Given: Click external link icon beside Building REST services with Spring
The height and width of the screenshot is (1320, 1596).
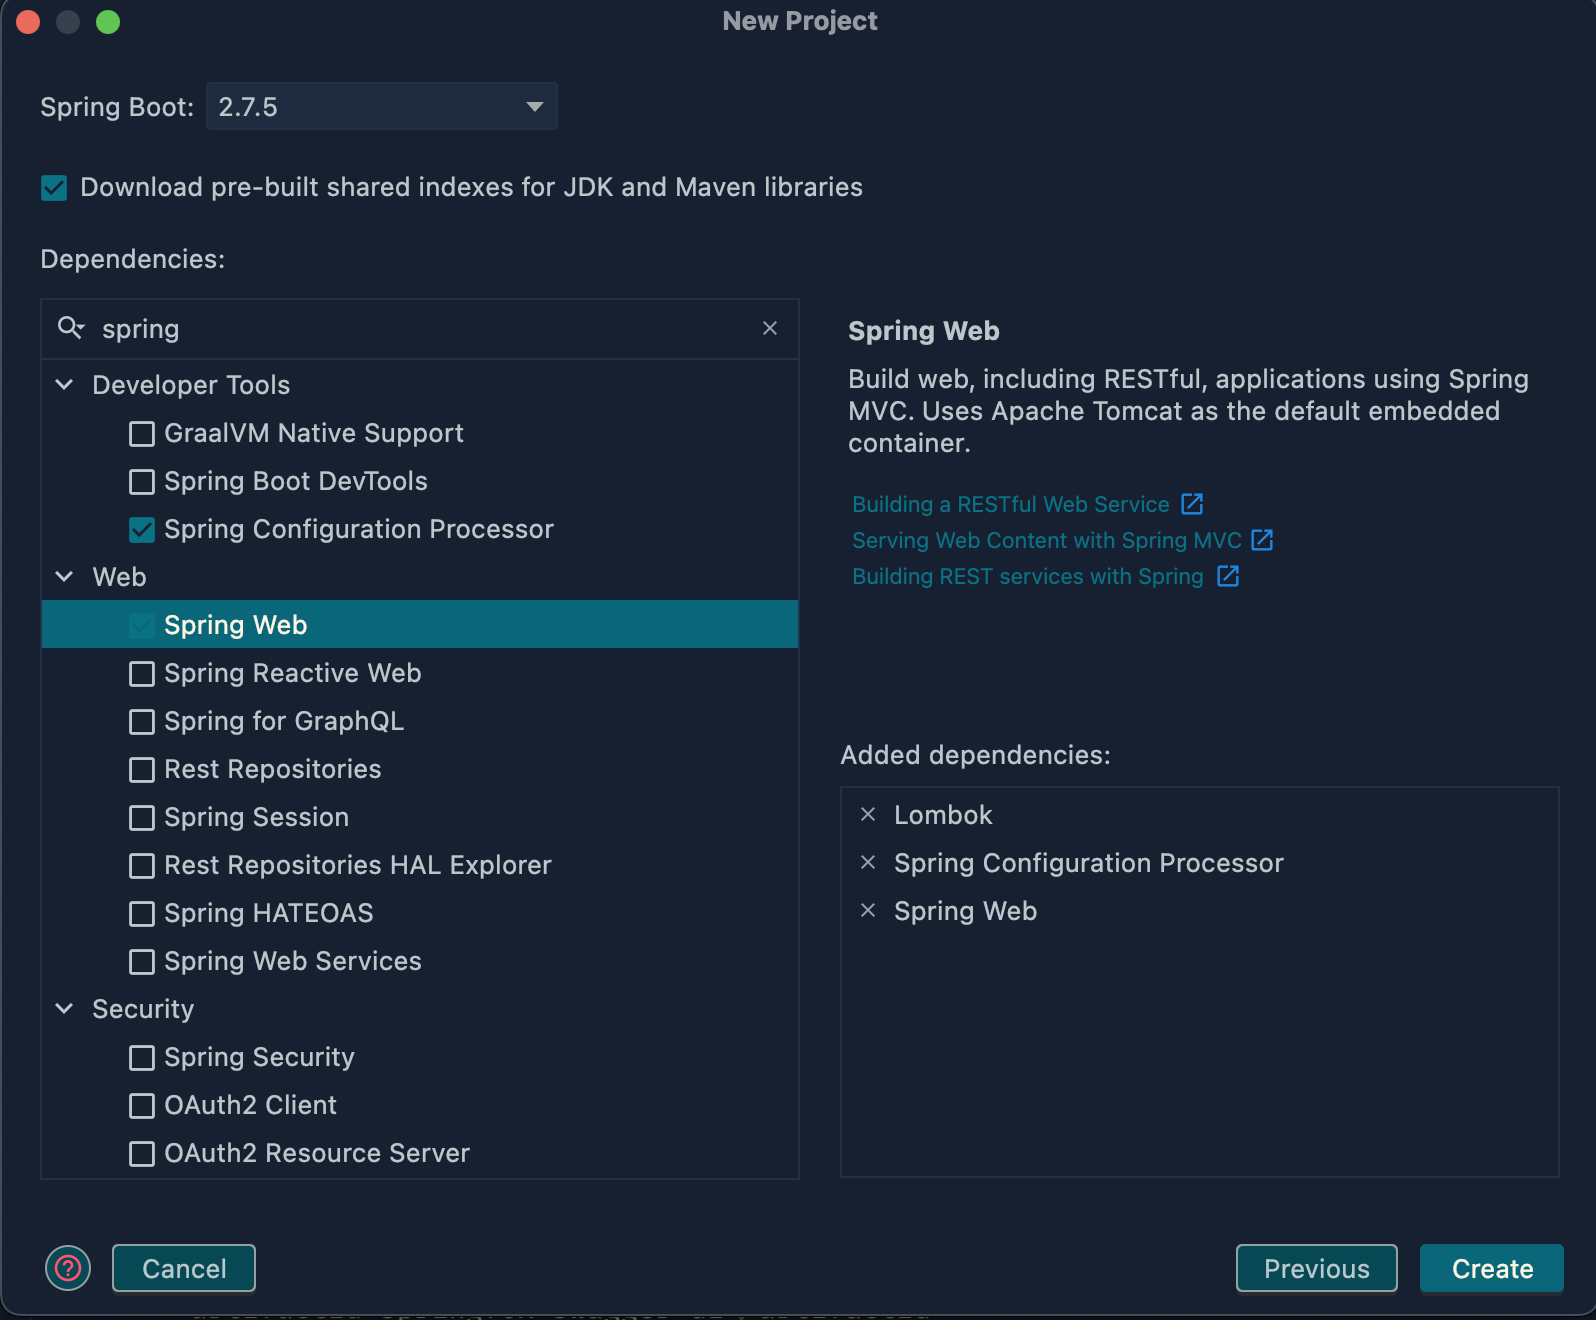Looking at the screenshot, I should (x=1228, y=576).
